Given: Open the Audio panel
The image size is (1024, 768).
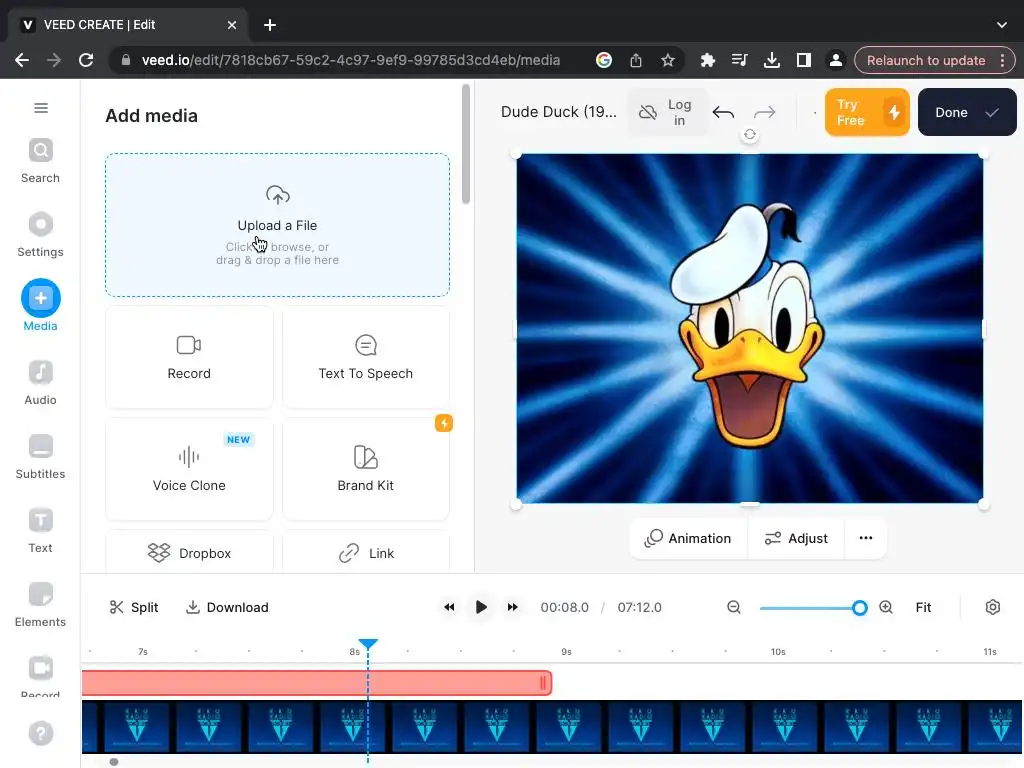Looking at the screenshot, I should coord(40,383).
